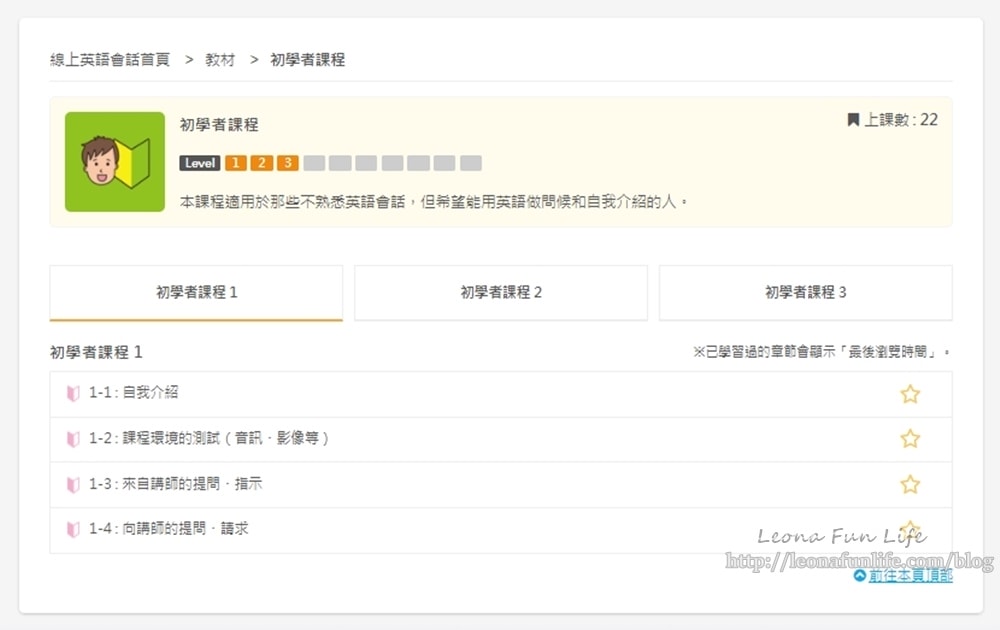This screenshot has width=1000, height=630.
Task: Open the 教材 breadcrumb link
Action: pyautogui.click(x=220, y=60)
